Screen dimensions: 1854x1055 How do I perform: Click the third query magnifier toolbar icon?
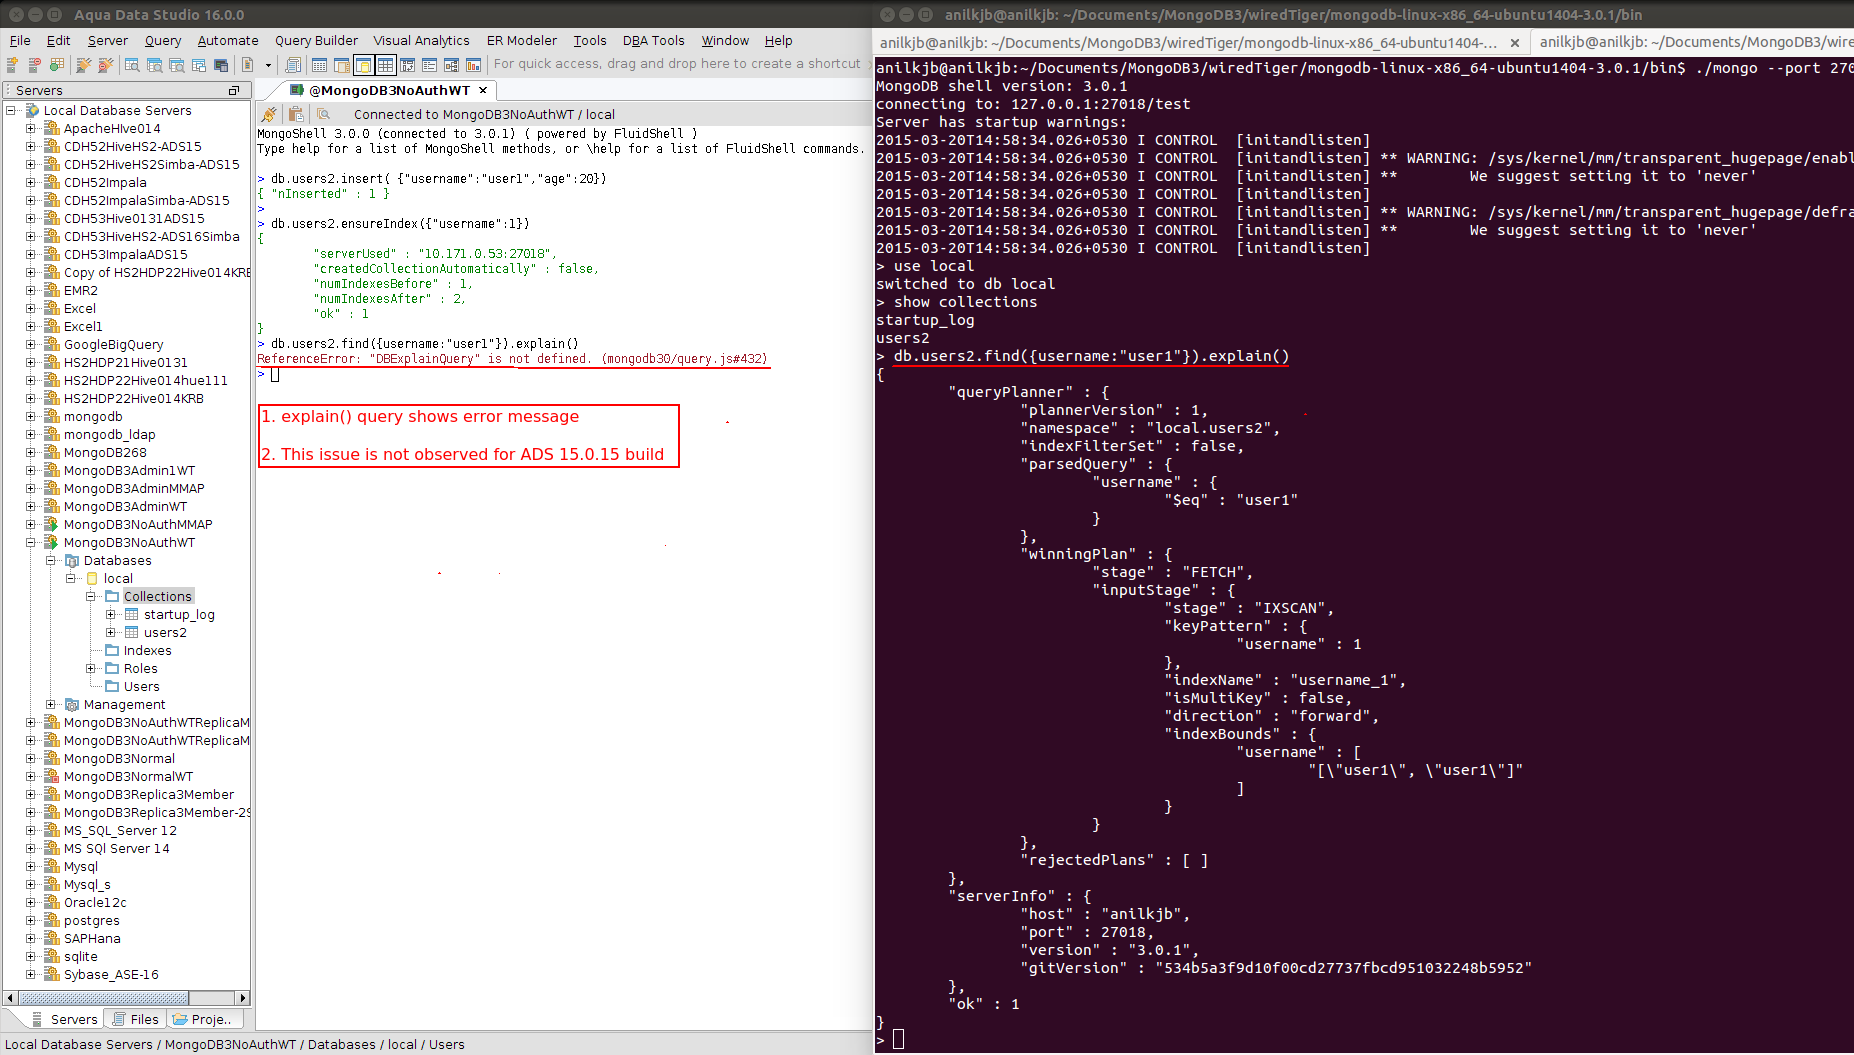pyautogui.click(x=177, y=65)
